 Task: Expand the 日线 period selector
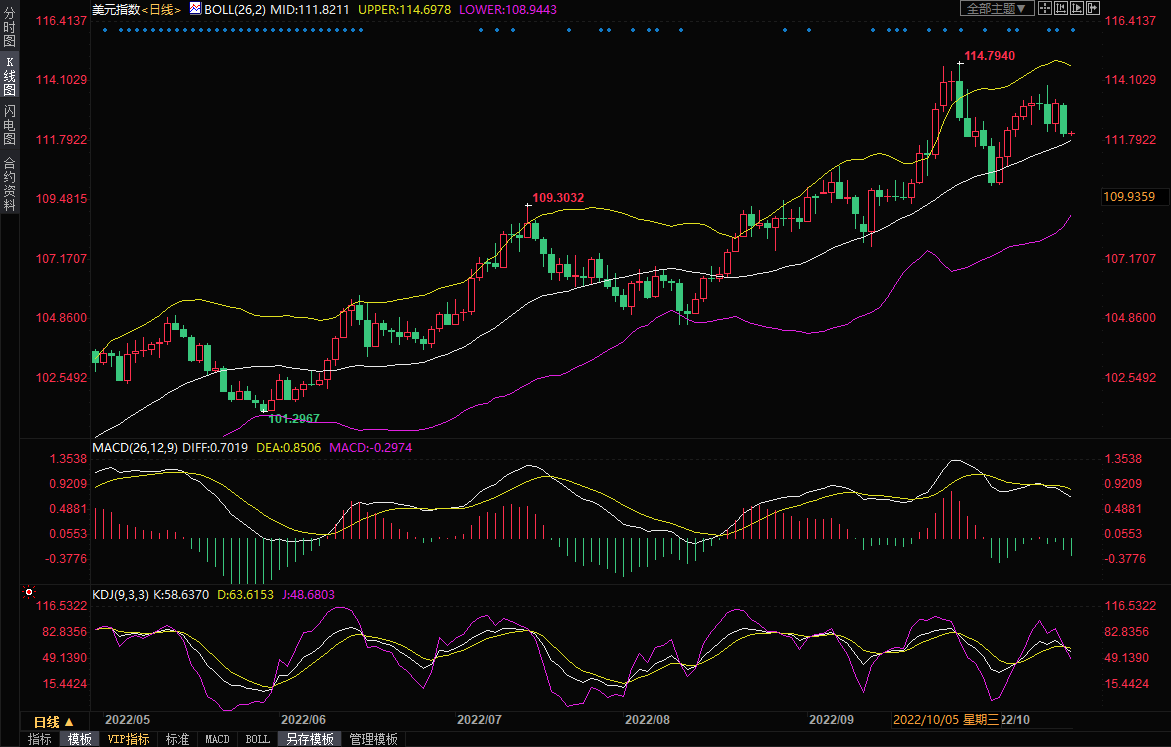(53, 722)
